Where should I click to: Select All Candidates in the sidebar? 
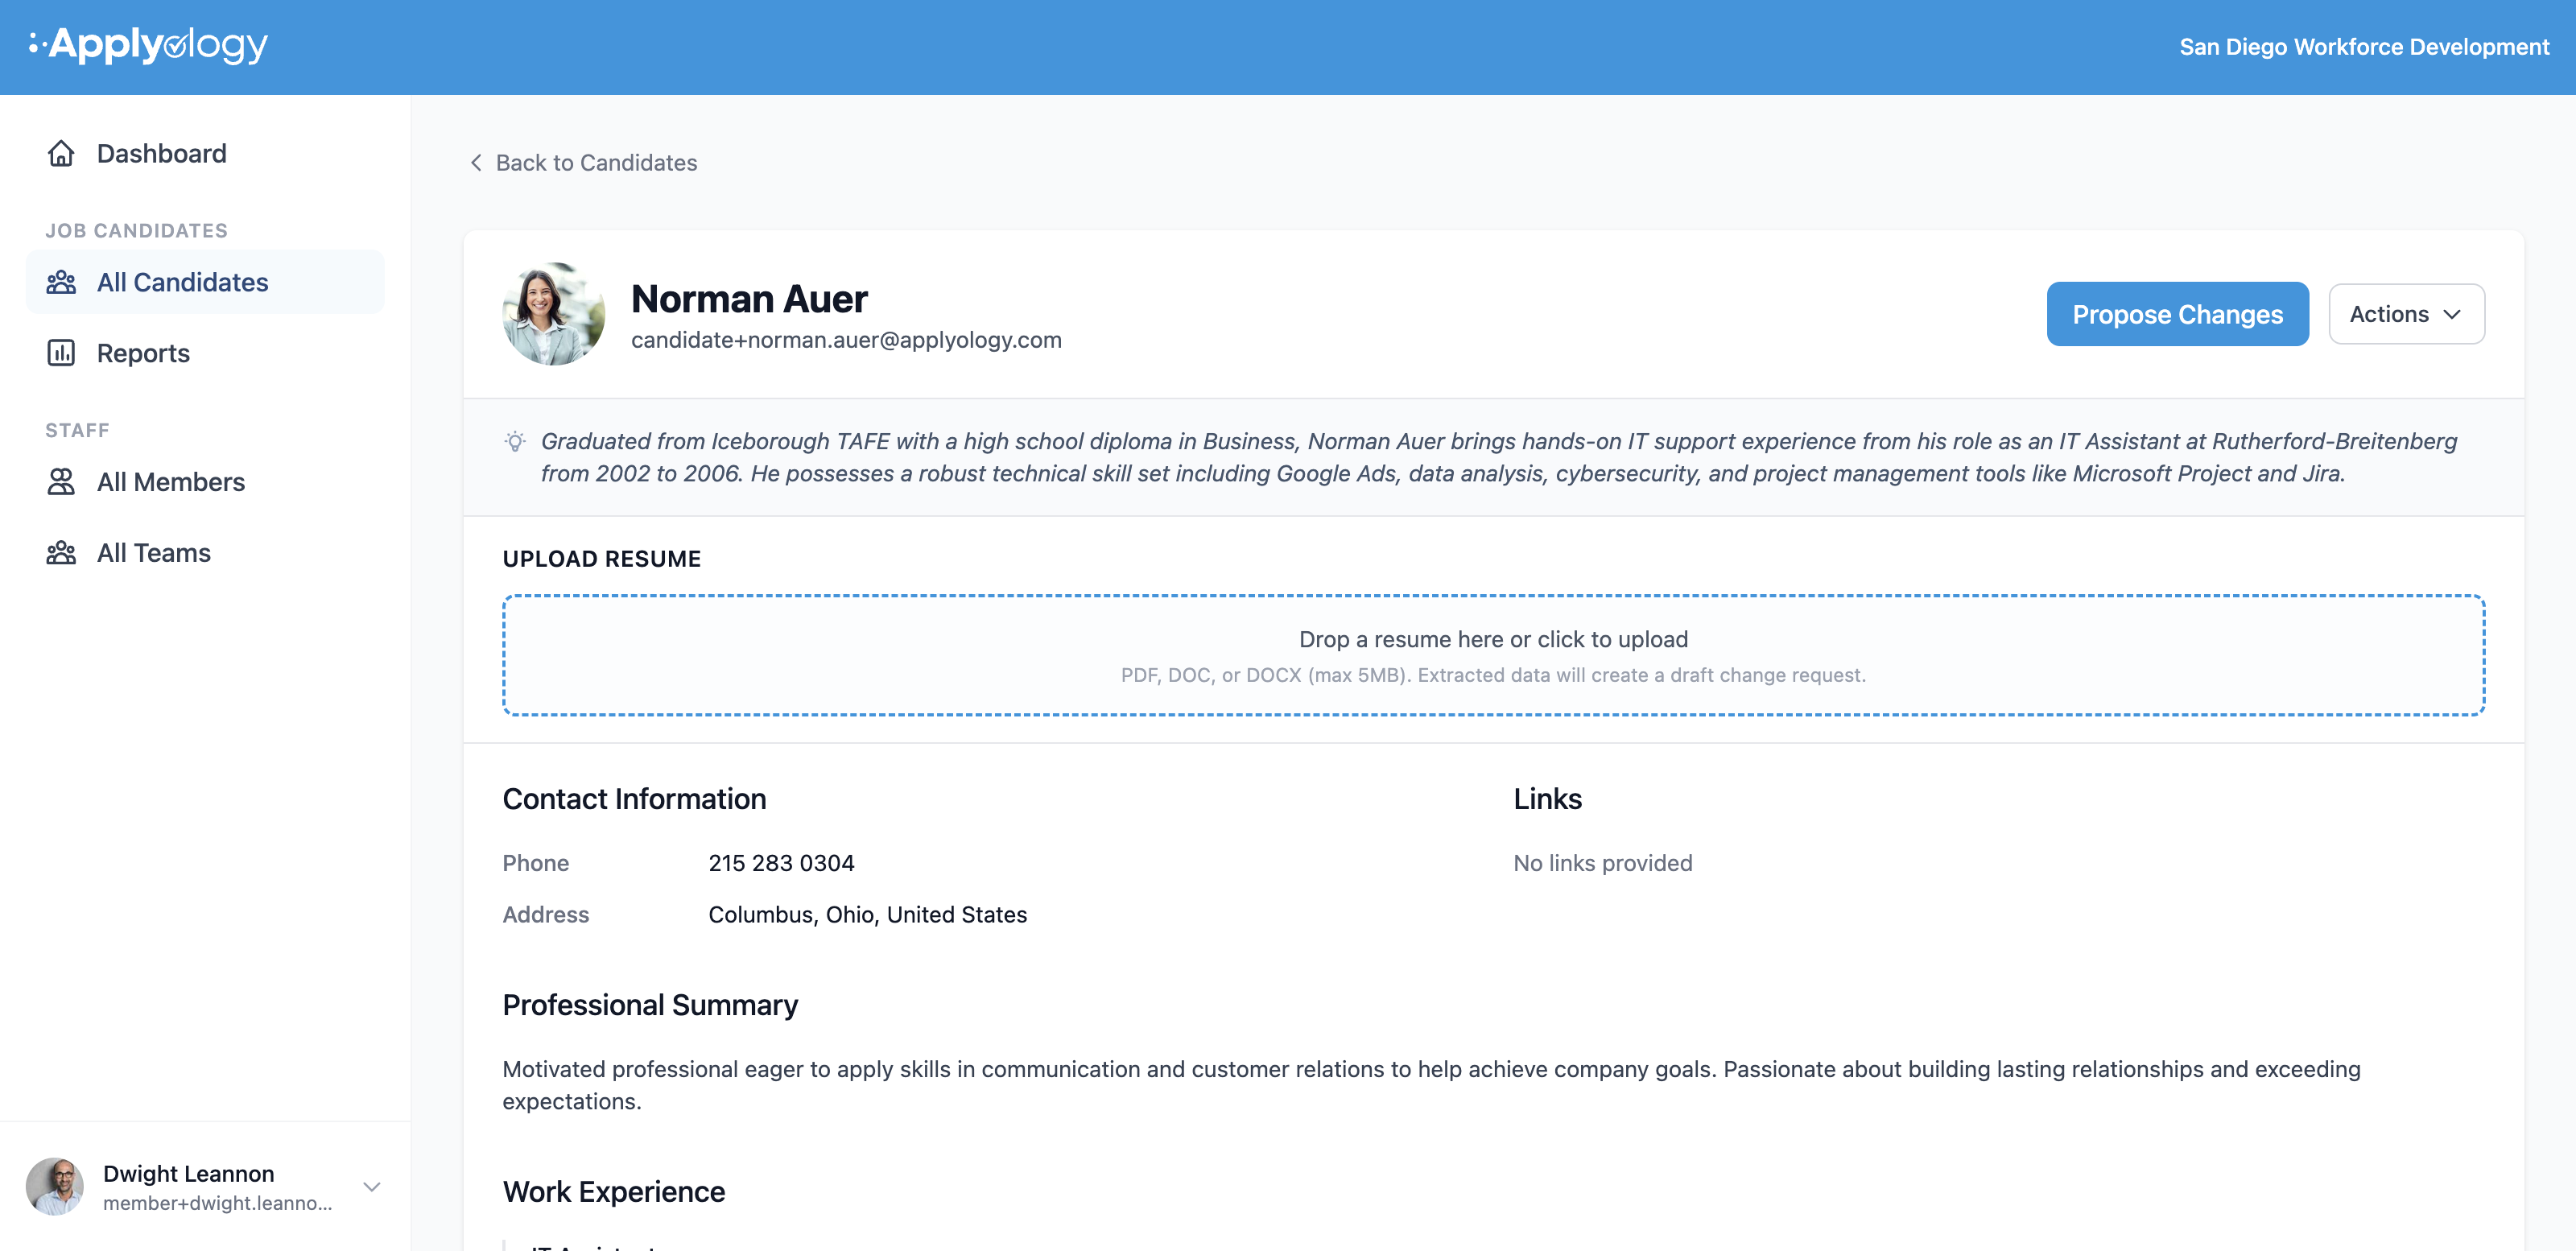click(205, 282)
